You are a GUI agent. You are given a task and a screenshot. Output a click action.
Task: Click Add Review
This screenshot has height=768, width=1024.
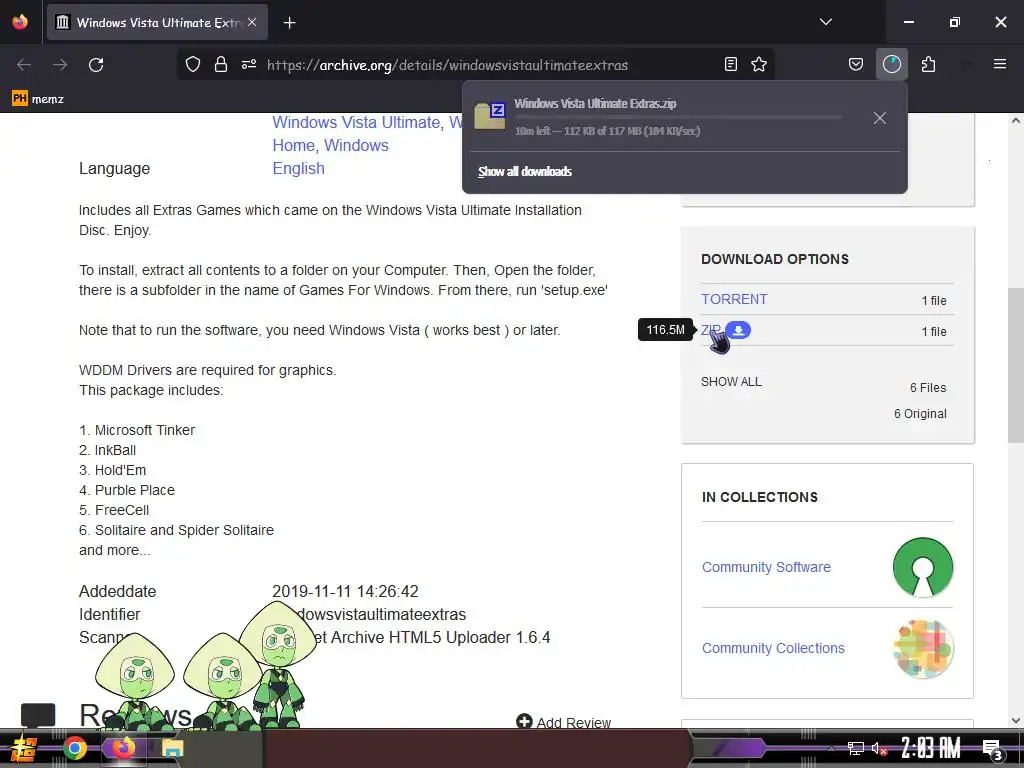click(564, 722)
